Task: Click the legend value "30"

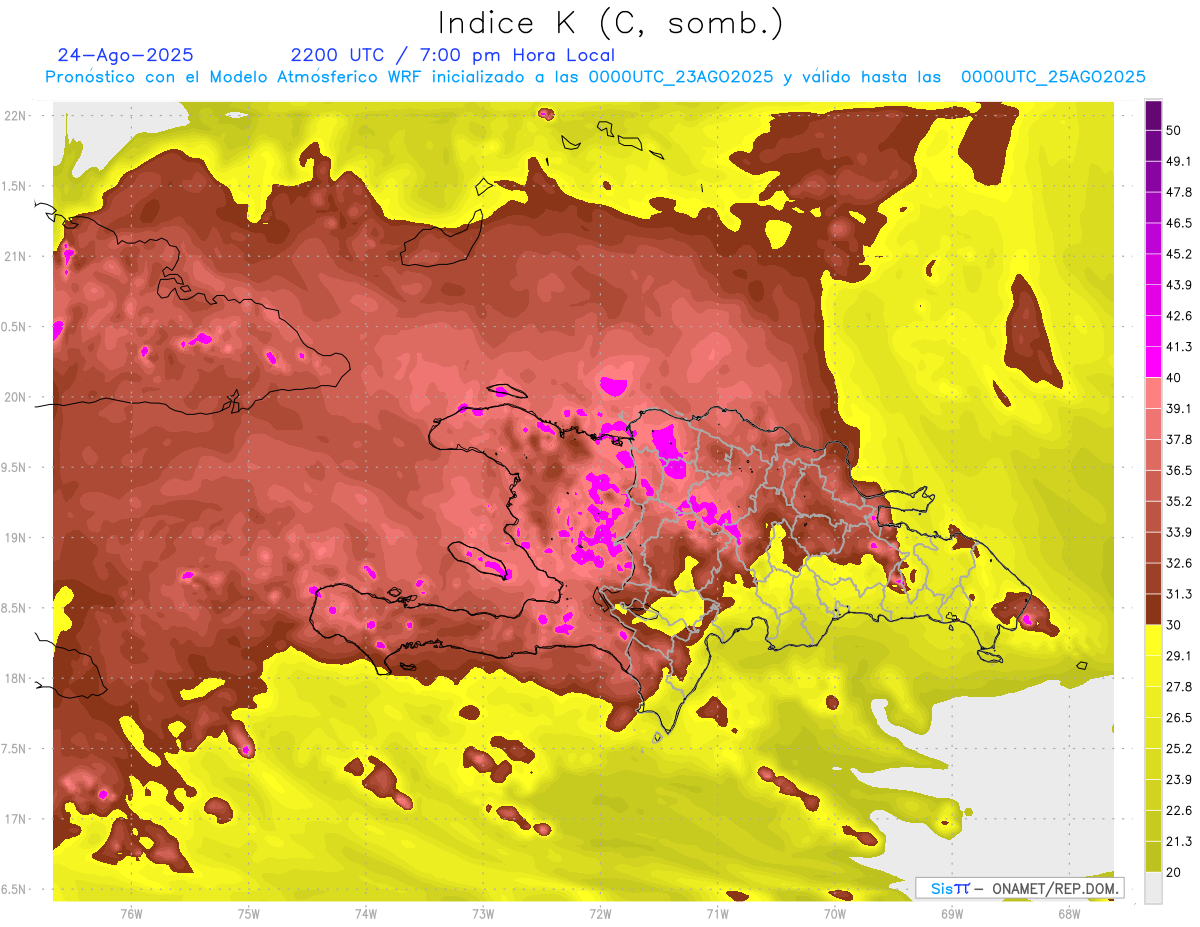Action: (1174, 625)
